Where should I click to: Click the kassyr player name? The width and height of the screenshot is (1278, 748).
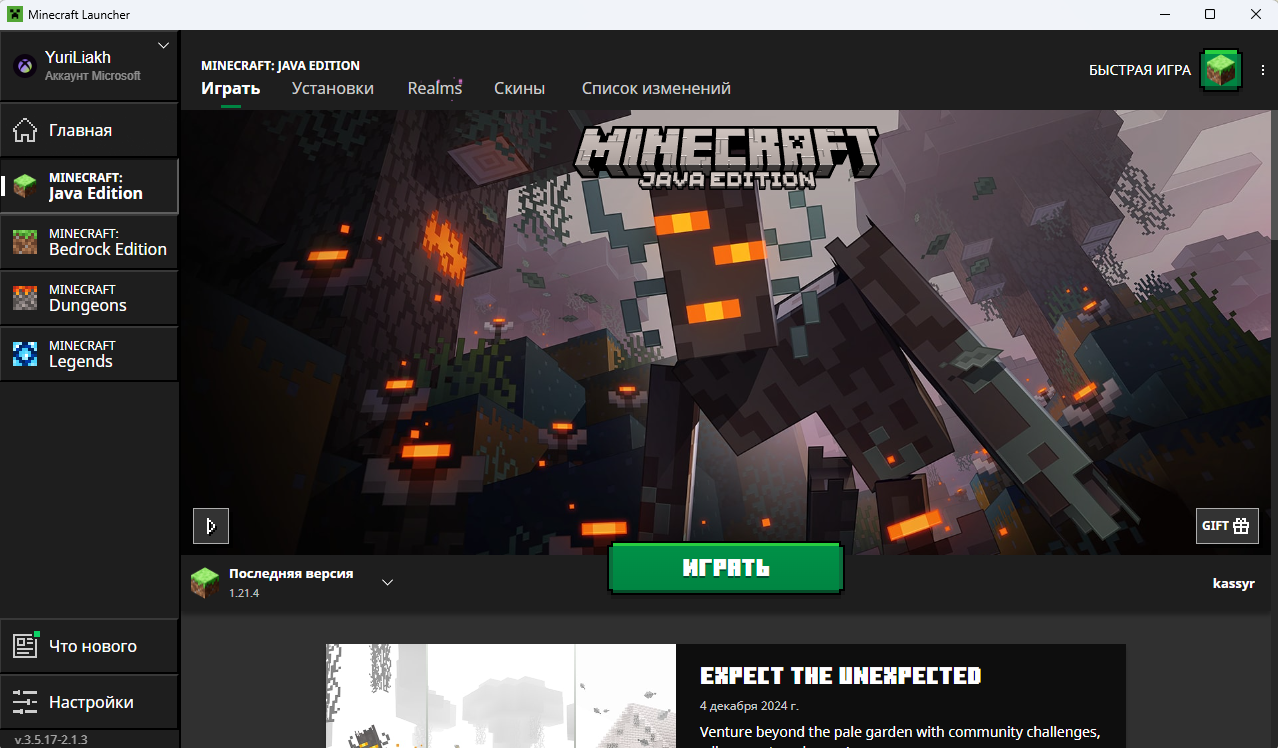point(1233,583)
